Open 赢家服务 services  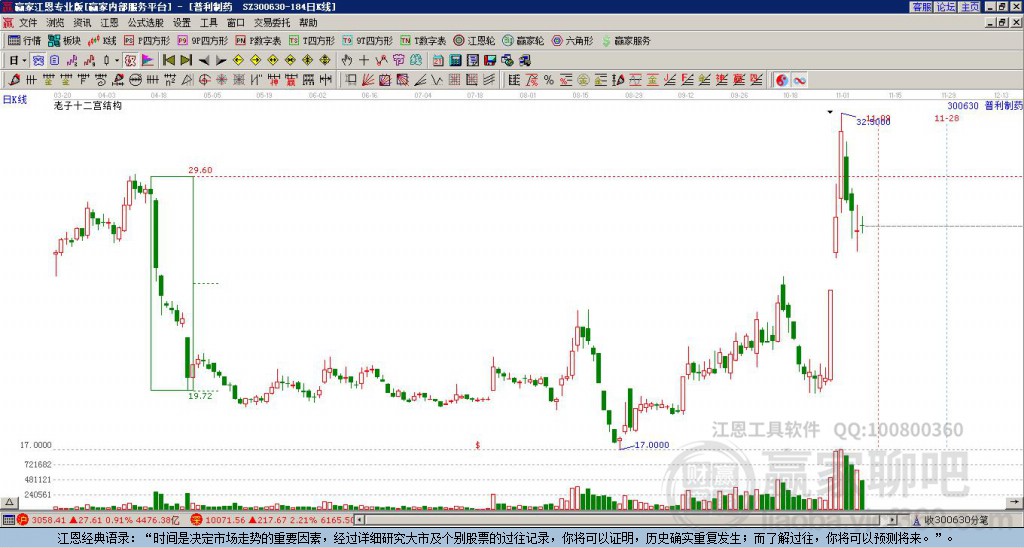626,40
